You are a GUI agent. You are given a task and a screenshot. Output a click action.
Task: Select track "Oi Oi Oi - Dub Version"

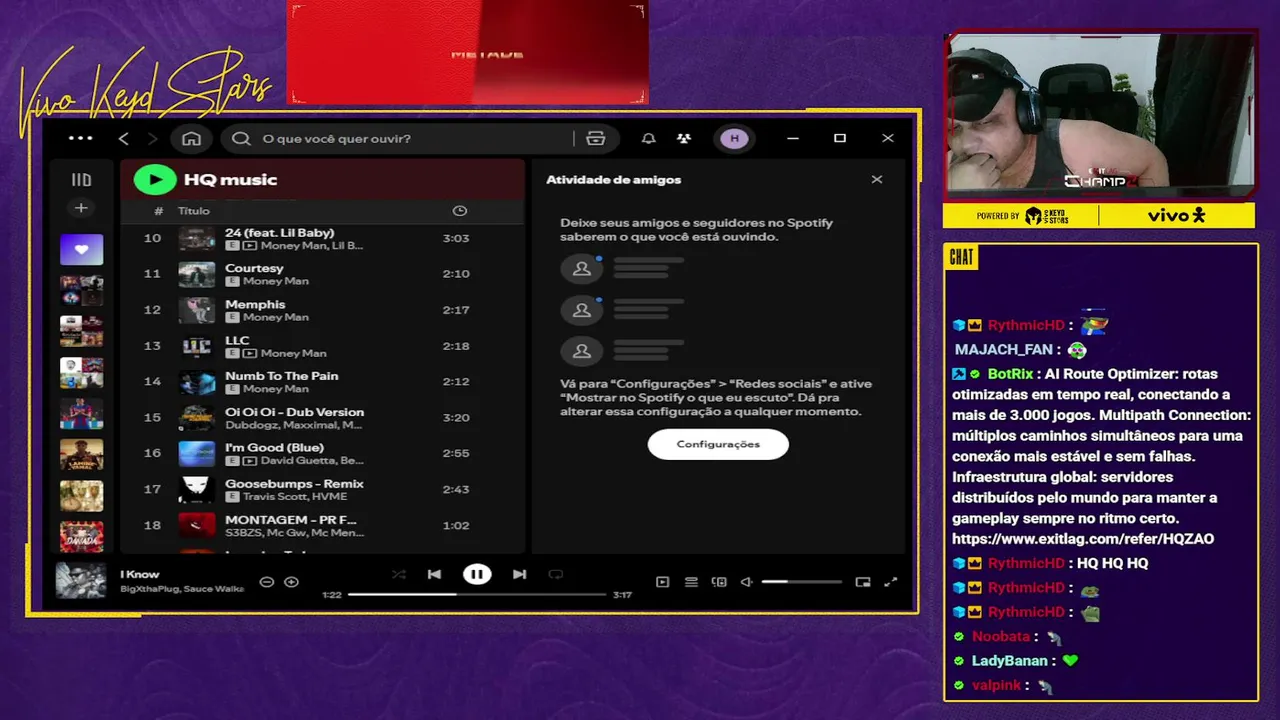[x=322, y=418]
